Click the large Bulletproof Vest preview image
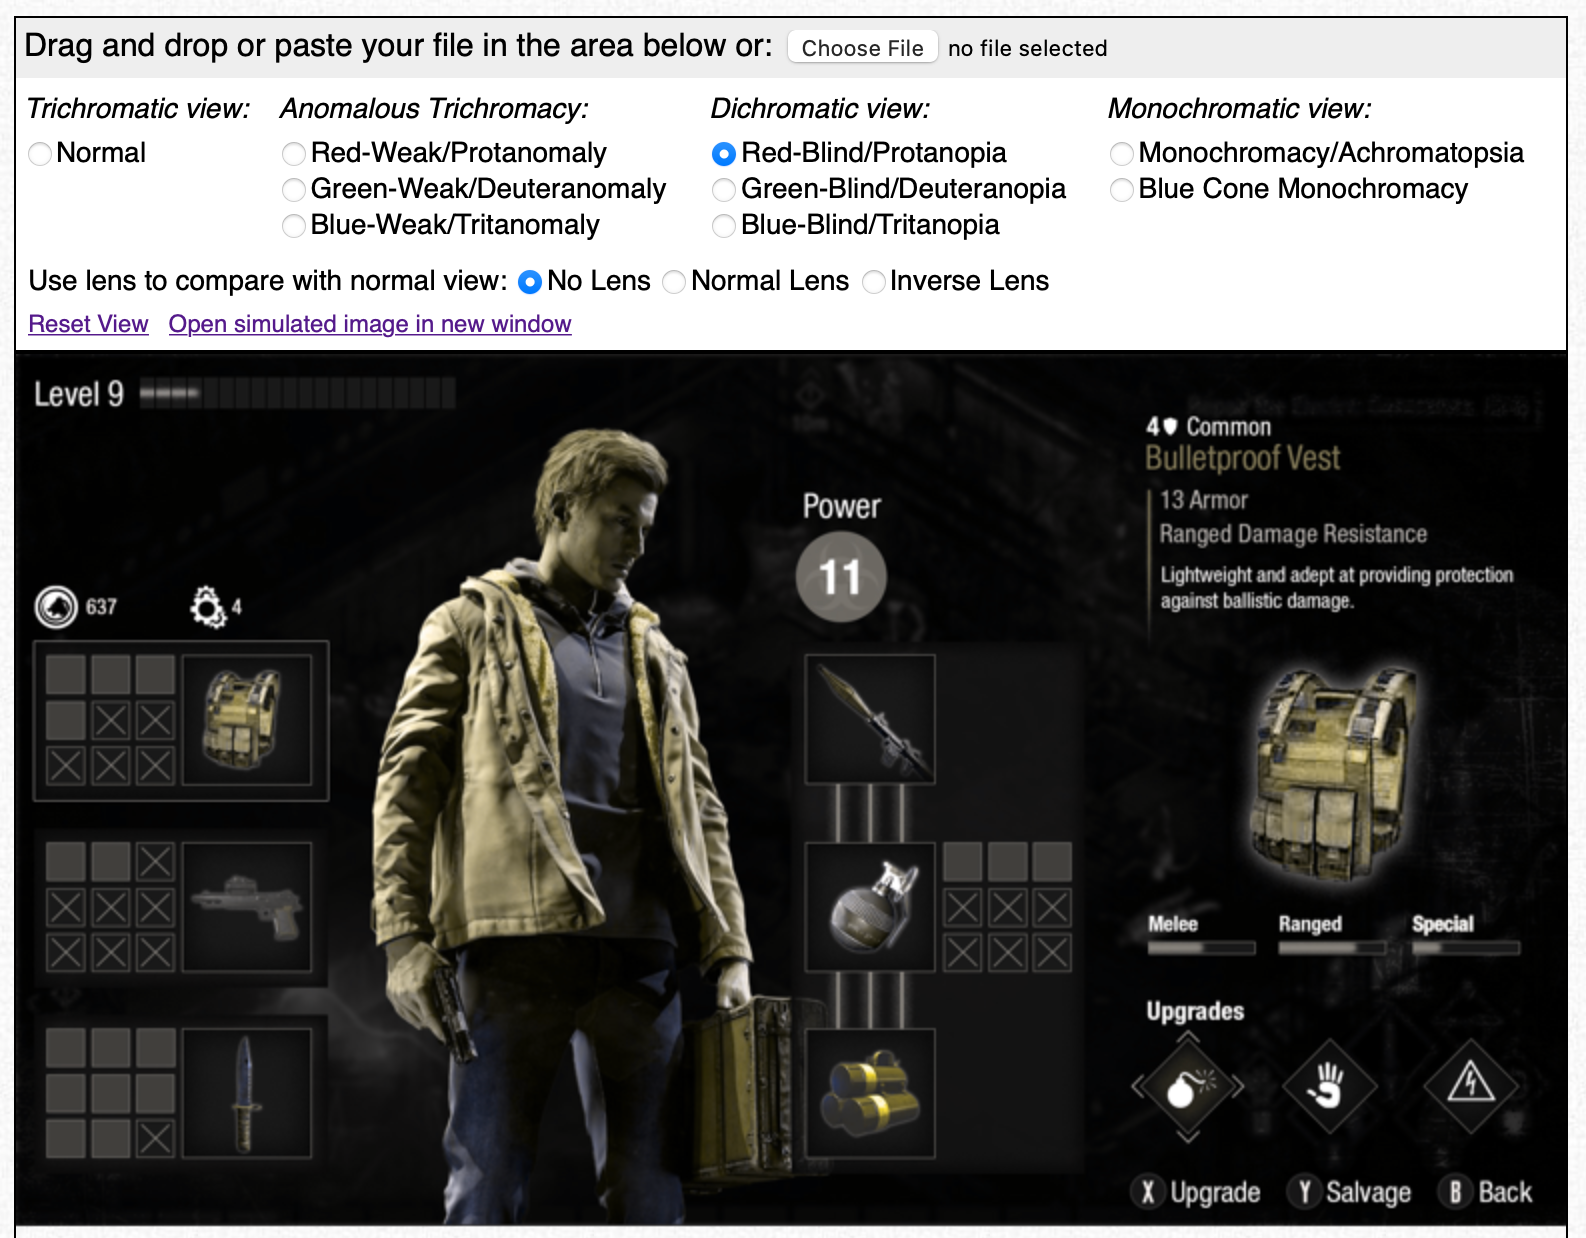The height and width of the screenshot is (1238, 1586). click(x=1334, y=774)
